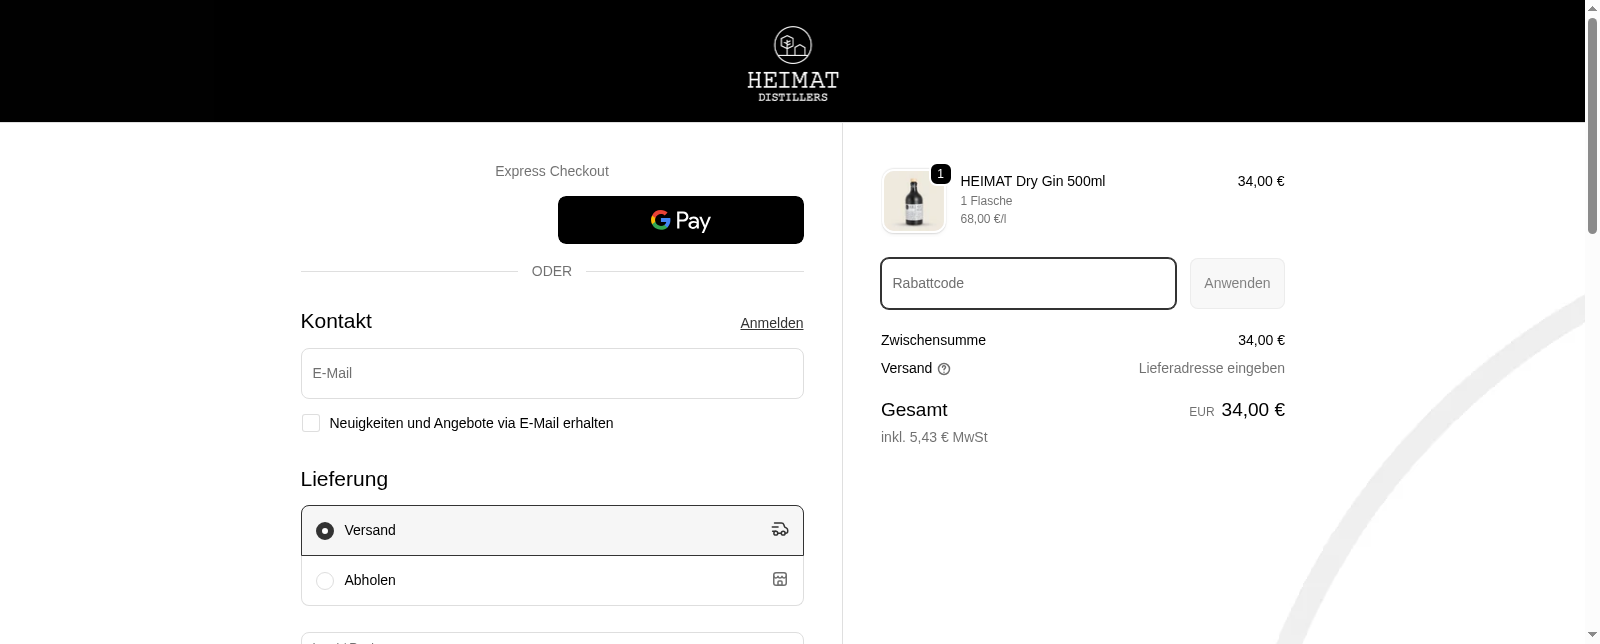This screenshot has width=1600, height=644.
Task: Click the shipping truck icon for Versand
Action: [x=779, y=530]
